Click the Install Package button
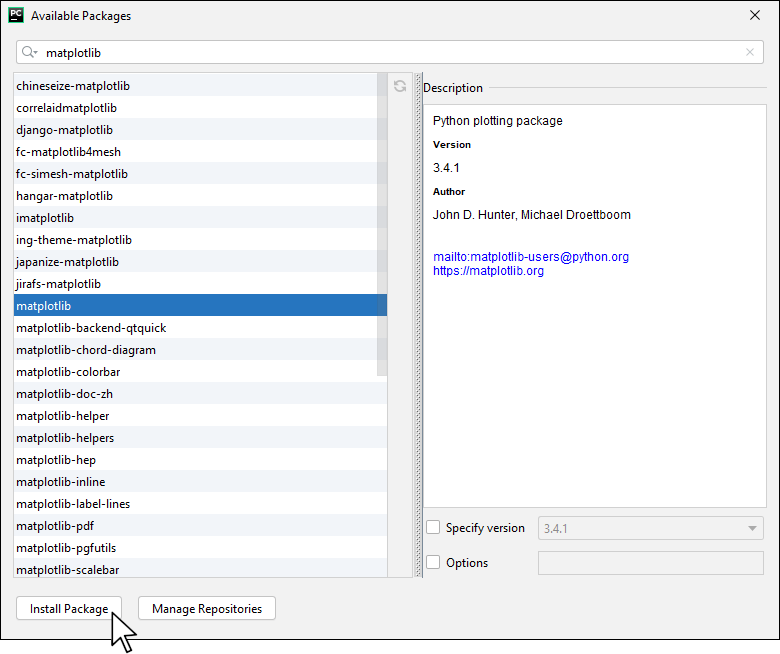 pyautogui.click(x=69, y=608)
